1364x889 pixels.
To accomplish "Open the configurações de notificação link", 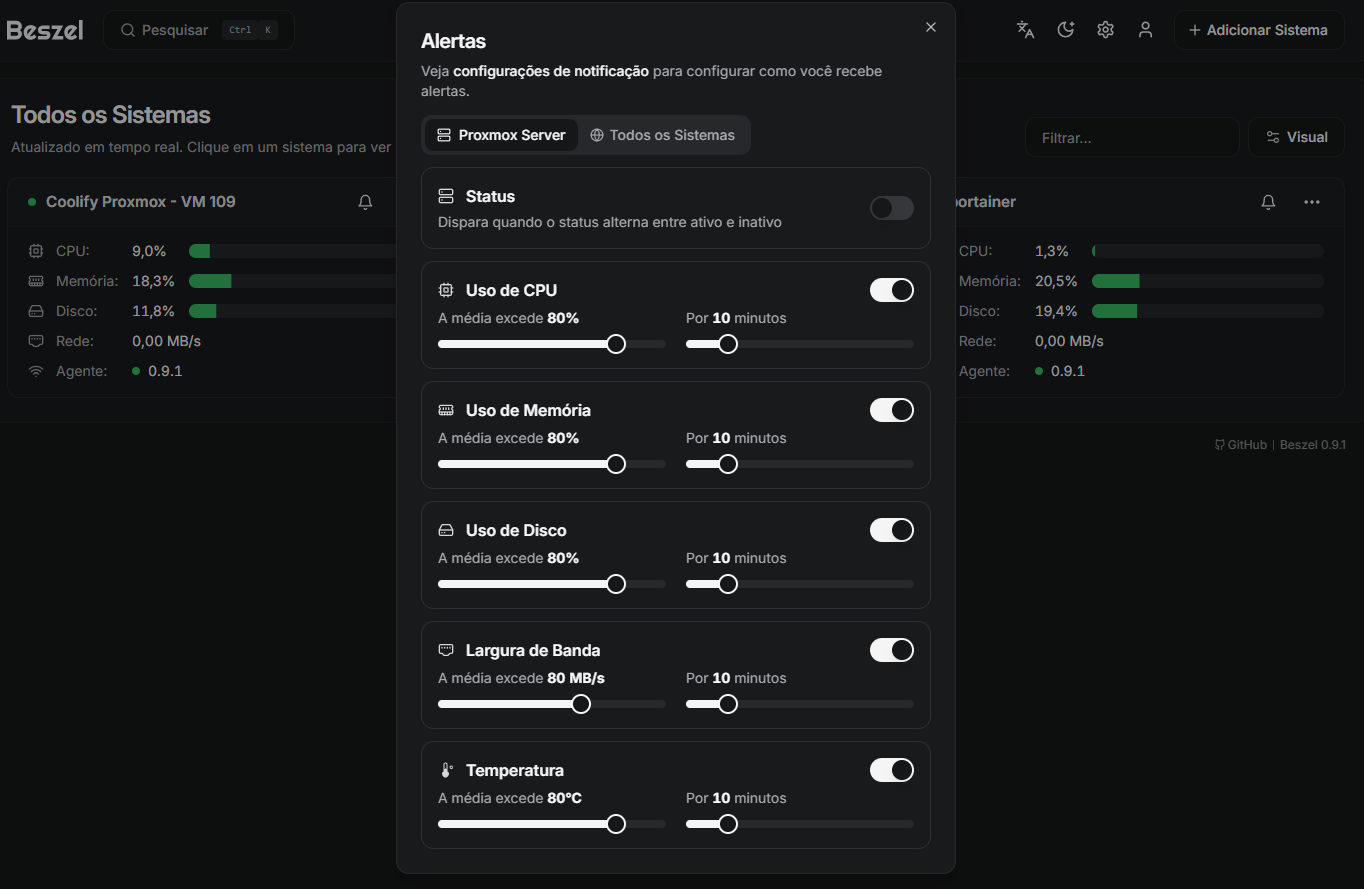I will coord(551,71).
